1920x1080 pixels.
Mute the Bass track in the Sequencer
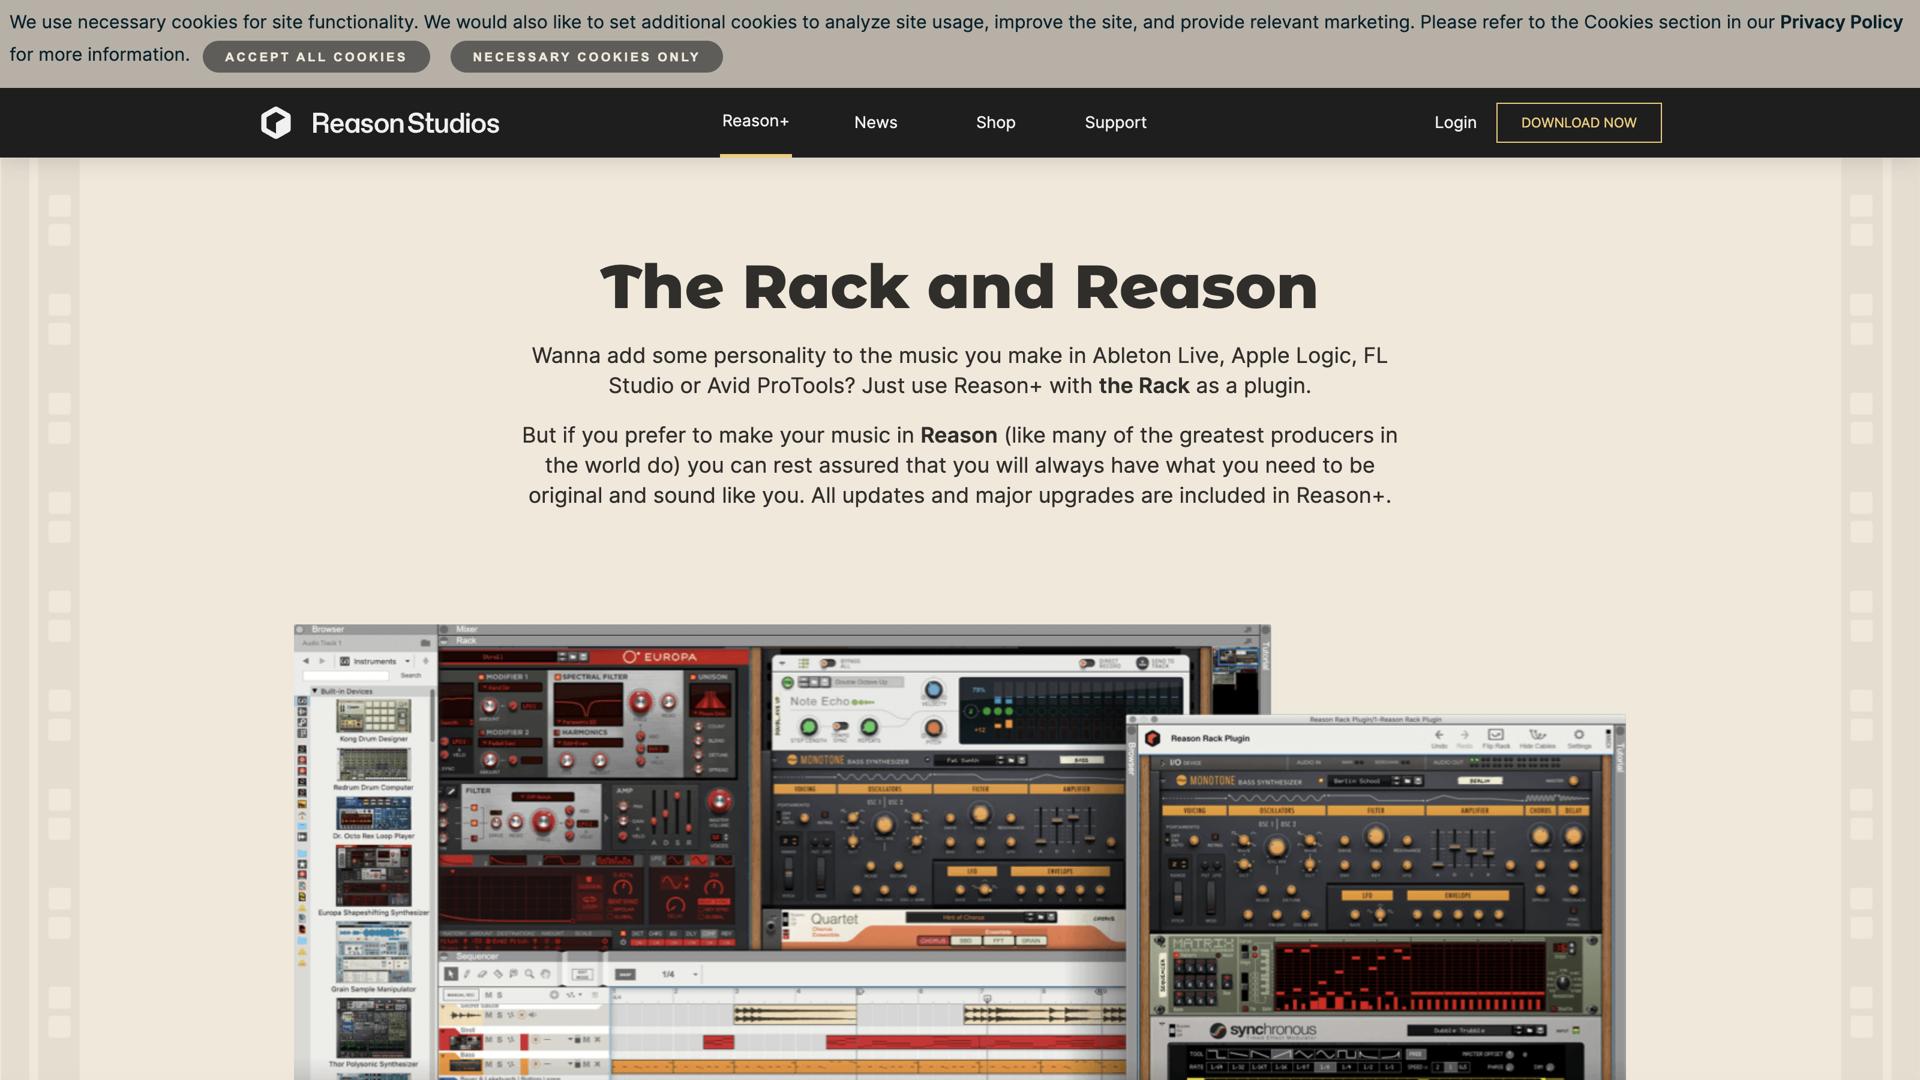[488, 1065]
